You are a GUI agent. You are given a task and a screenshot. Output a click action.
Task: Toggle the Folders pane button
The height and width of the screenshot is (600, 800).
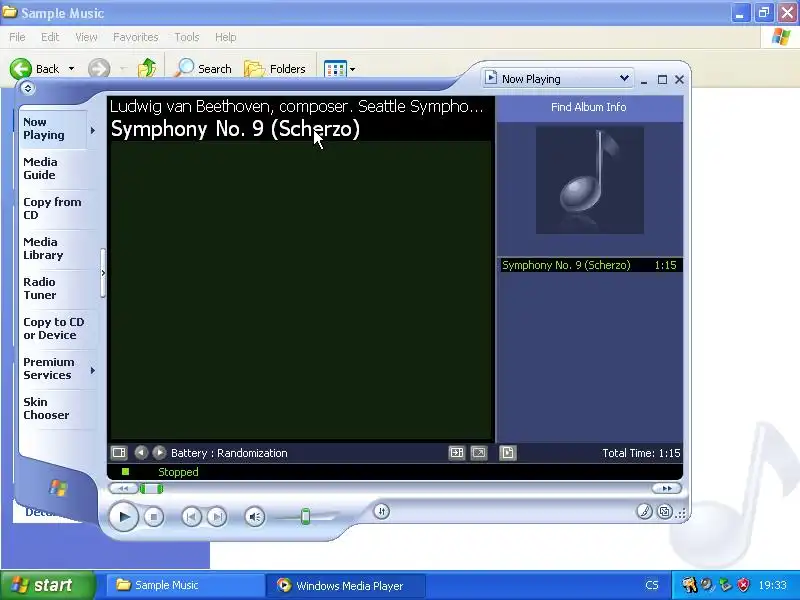pyautogui.click(x=274, y=68)
